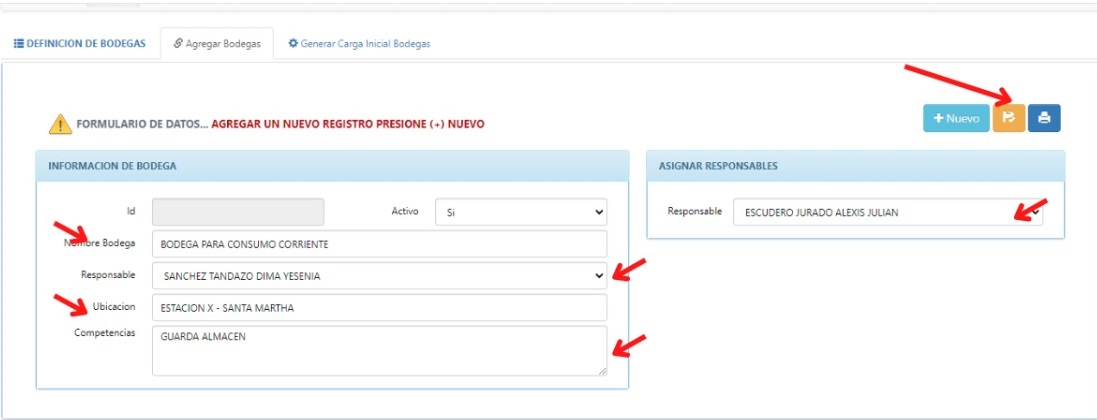Click the Activo field label
This screenshot has height=420, width=1097.
[x=404, y=211]
